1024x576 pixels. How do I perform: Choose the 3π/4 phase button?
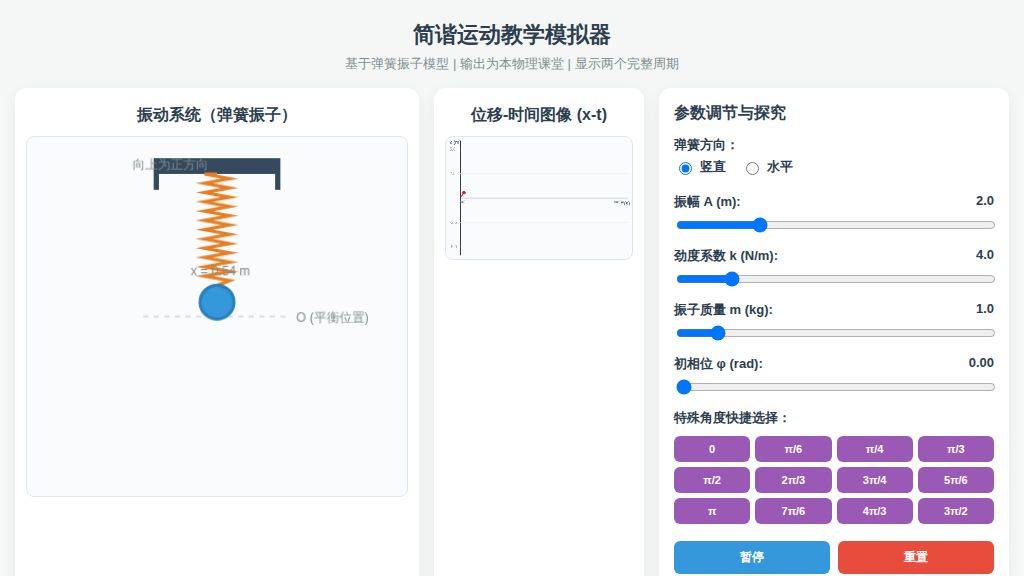coord(874,480)
